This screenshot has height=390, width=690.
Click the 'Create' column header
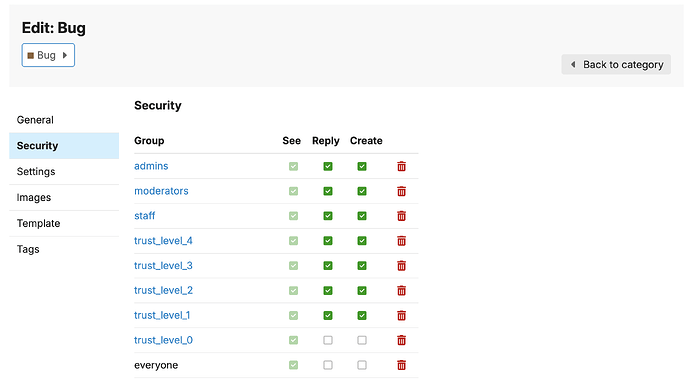(366, 141)
